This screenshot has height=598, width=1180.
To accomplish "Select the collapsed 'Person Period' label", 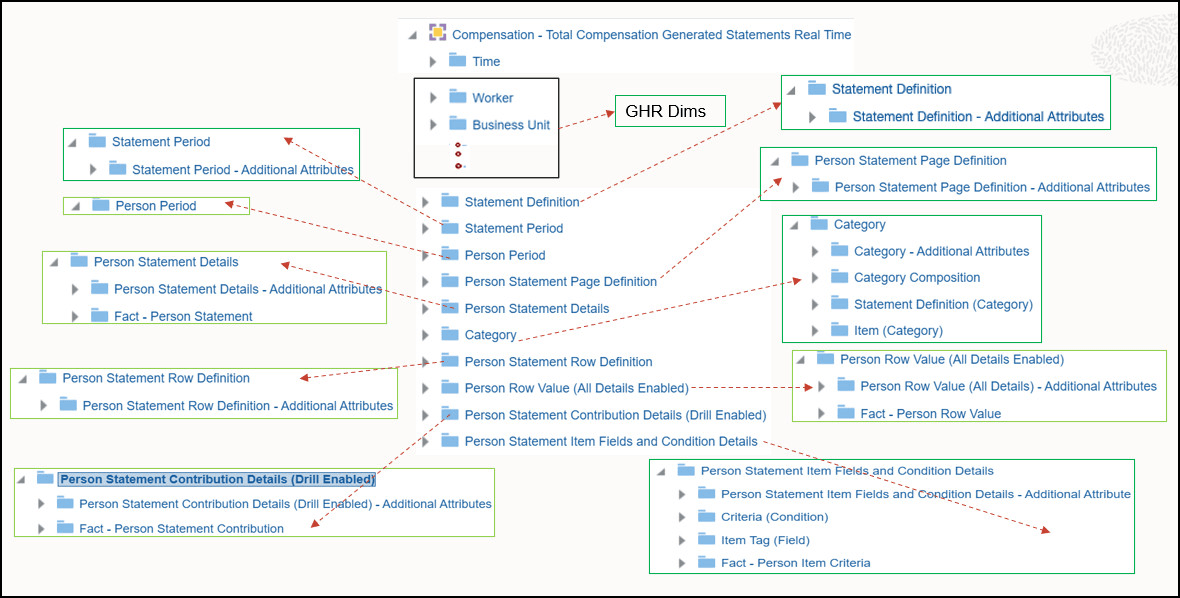I will click(505, 255).
